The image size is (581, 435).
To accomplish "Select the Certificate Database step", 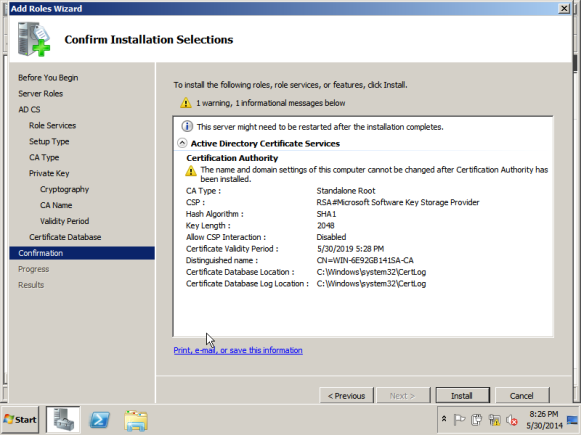I will (x=65, y=237).
